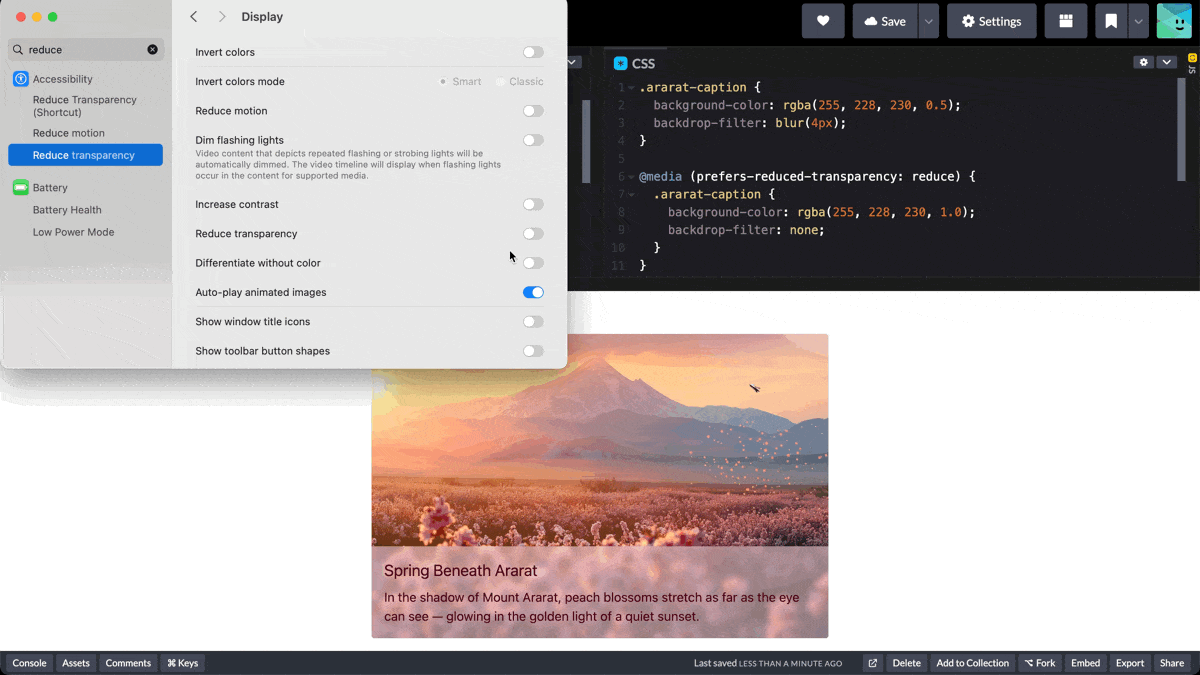Click the Battery icon in the sidebar
Image resolution: width=1200 pixels, height=675 pixels.
(20, 187)
